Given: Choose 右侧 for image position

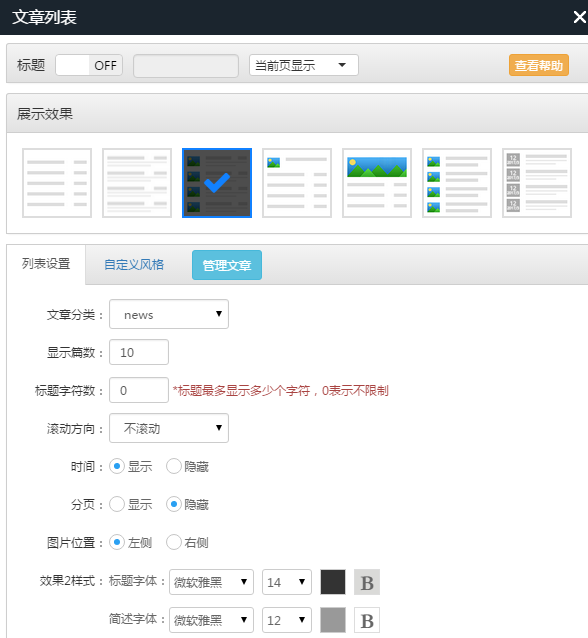Looking at the screenshot, I should tap(174, 542).
